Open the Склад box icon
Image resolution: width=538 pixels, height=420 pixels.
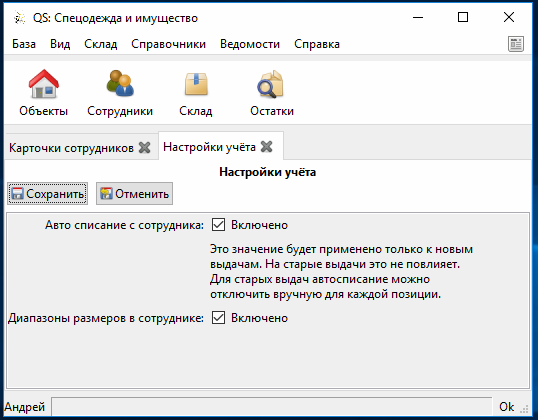pos(196,84)
